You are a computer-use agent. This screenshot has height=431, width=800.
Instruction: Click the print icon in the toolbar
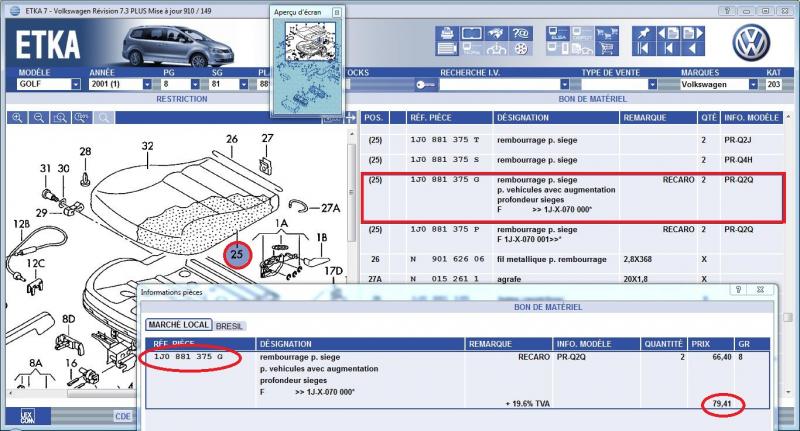pyautogui.click(x=447, y=33)
